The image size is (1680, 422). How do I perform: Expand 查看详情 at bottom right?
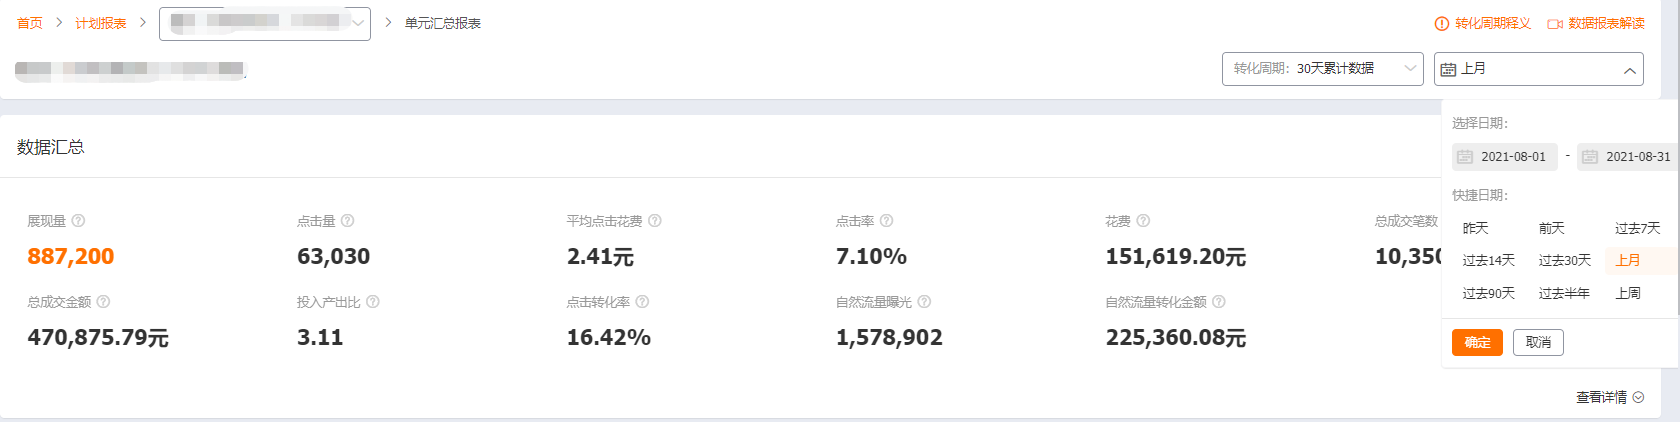tap(1609, 397)
